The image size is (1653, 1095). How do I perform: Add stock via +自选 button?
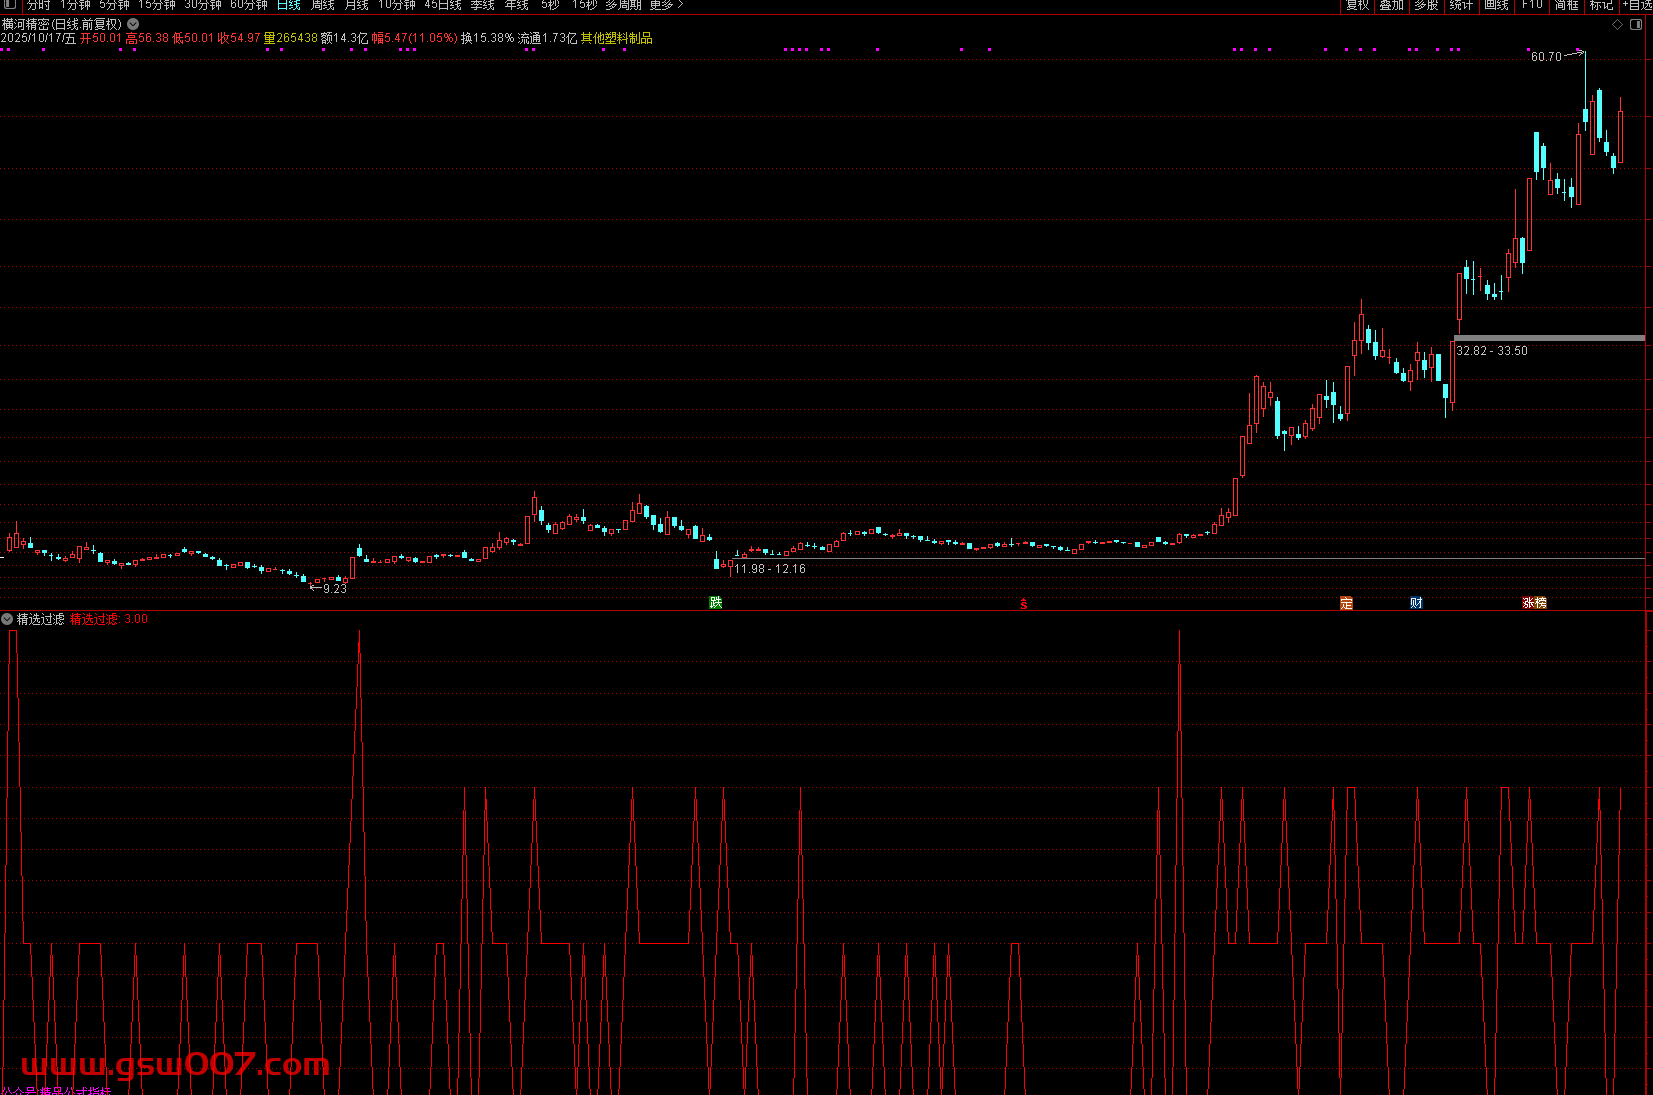1637,5
